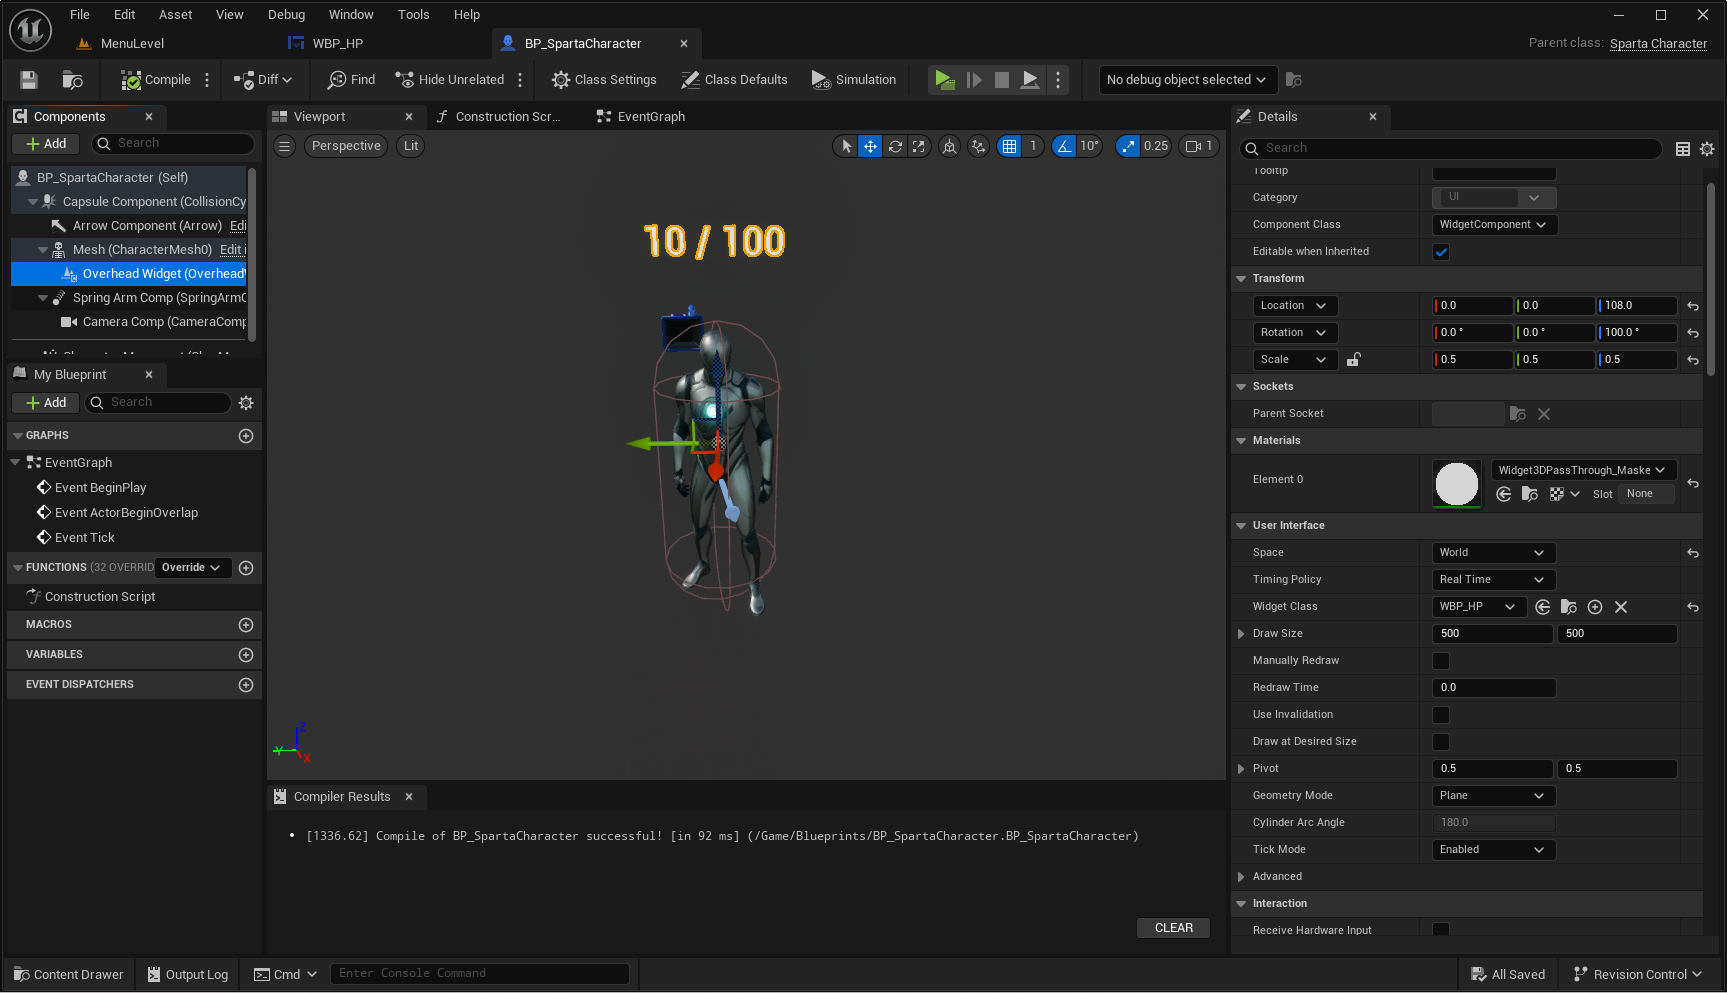Open Tick Mode dropdown
The height and width of the screenshot is (993, 1727).
1495,850
